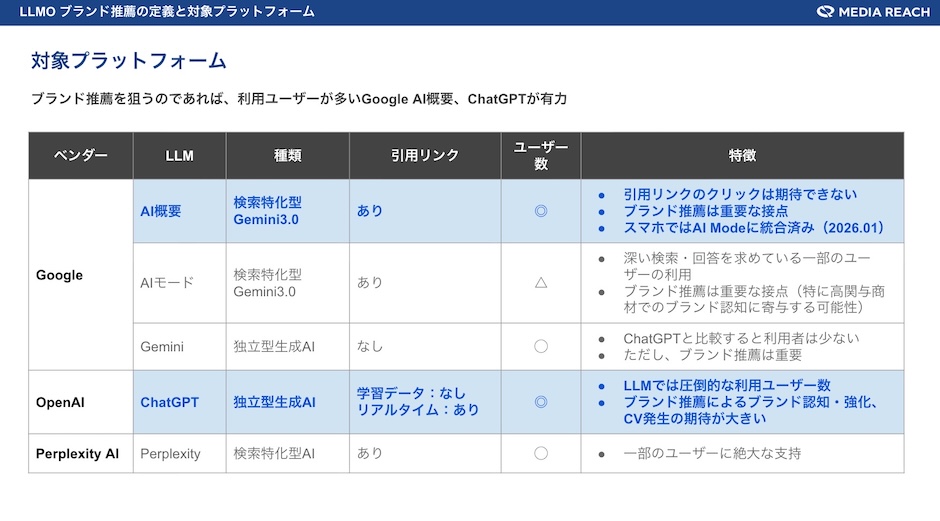
Task: Click the 特徴 column header
Action: (x=742, y=156)
